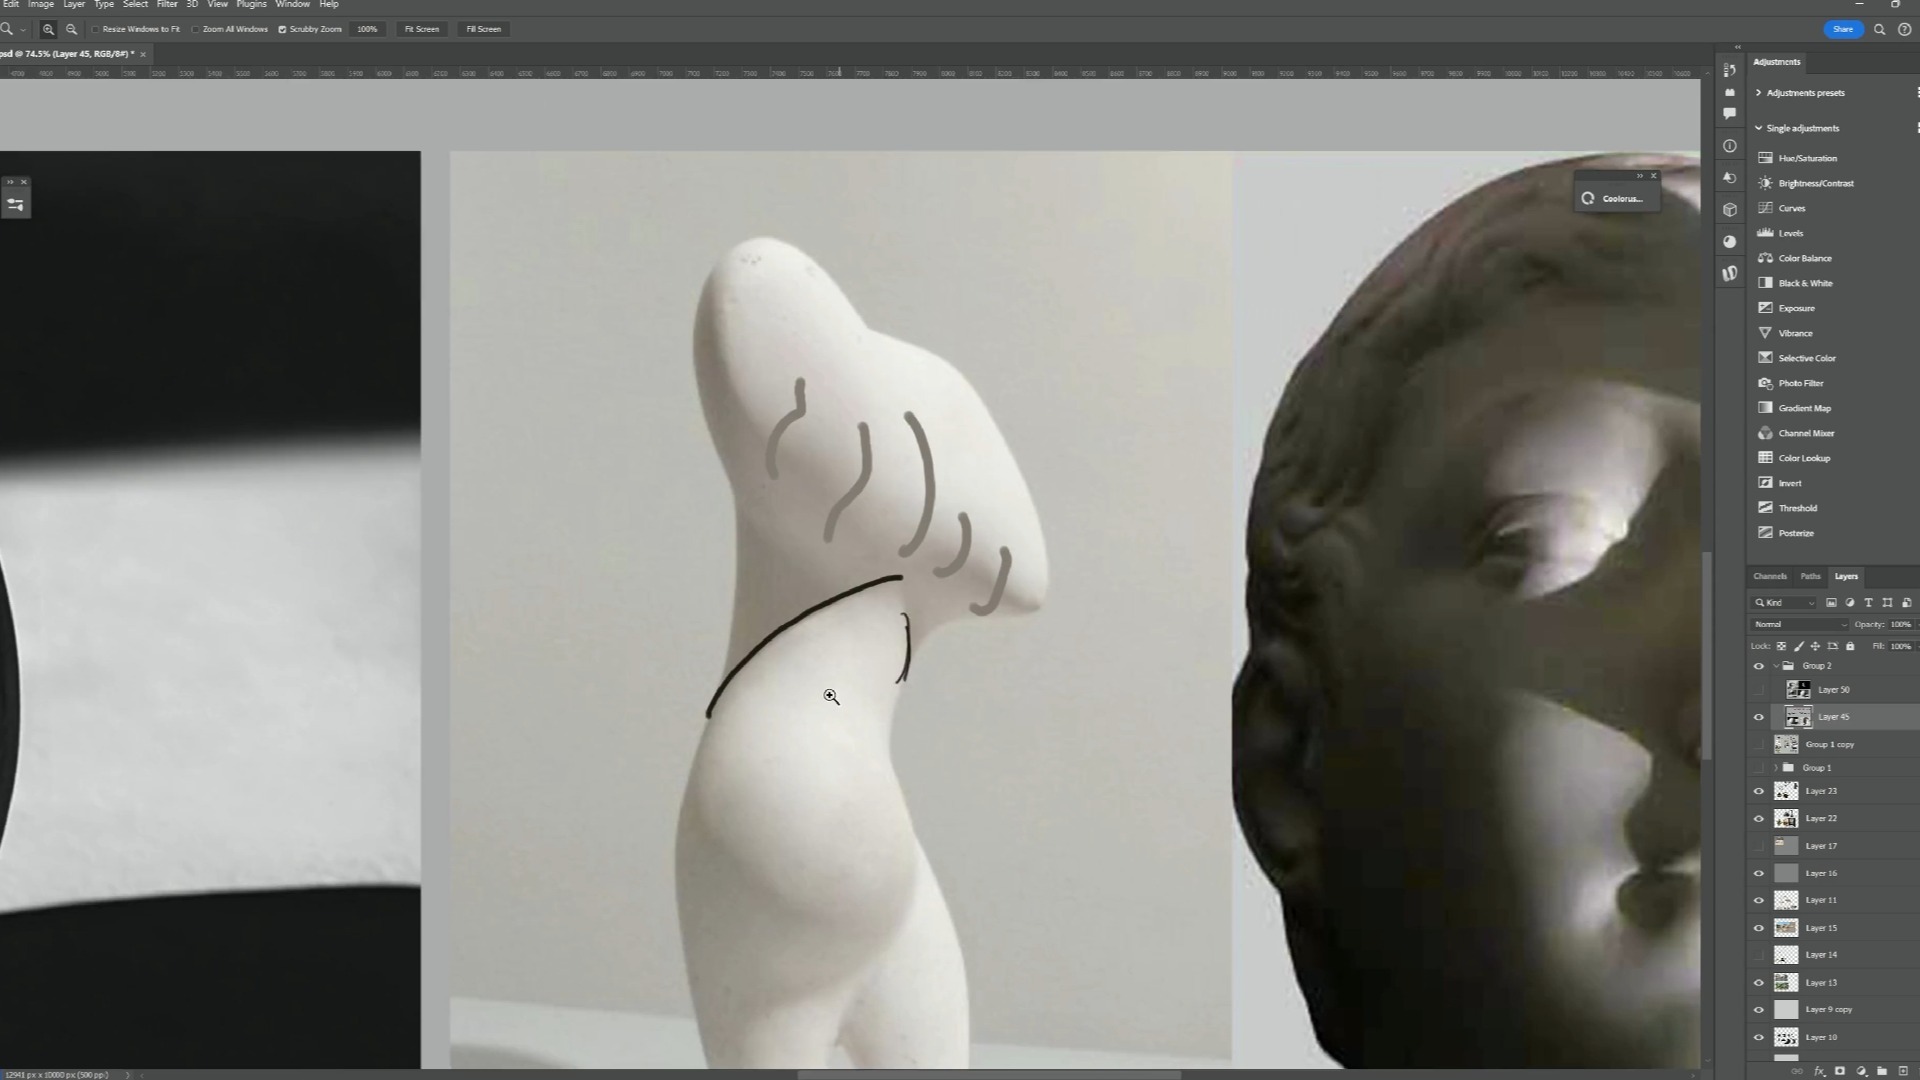
Task: Close the document tab Layer 45
Action: 143,54
